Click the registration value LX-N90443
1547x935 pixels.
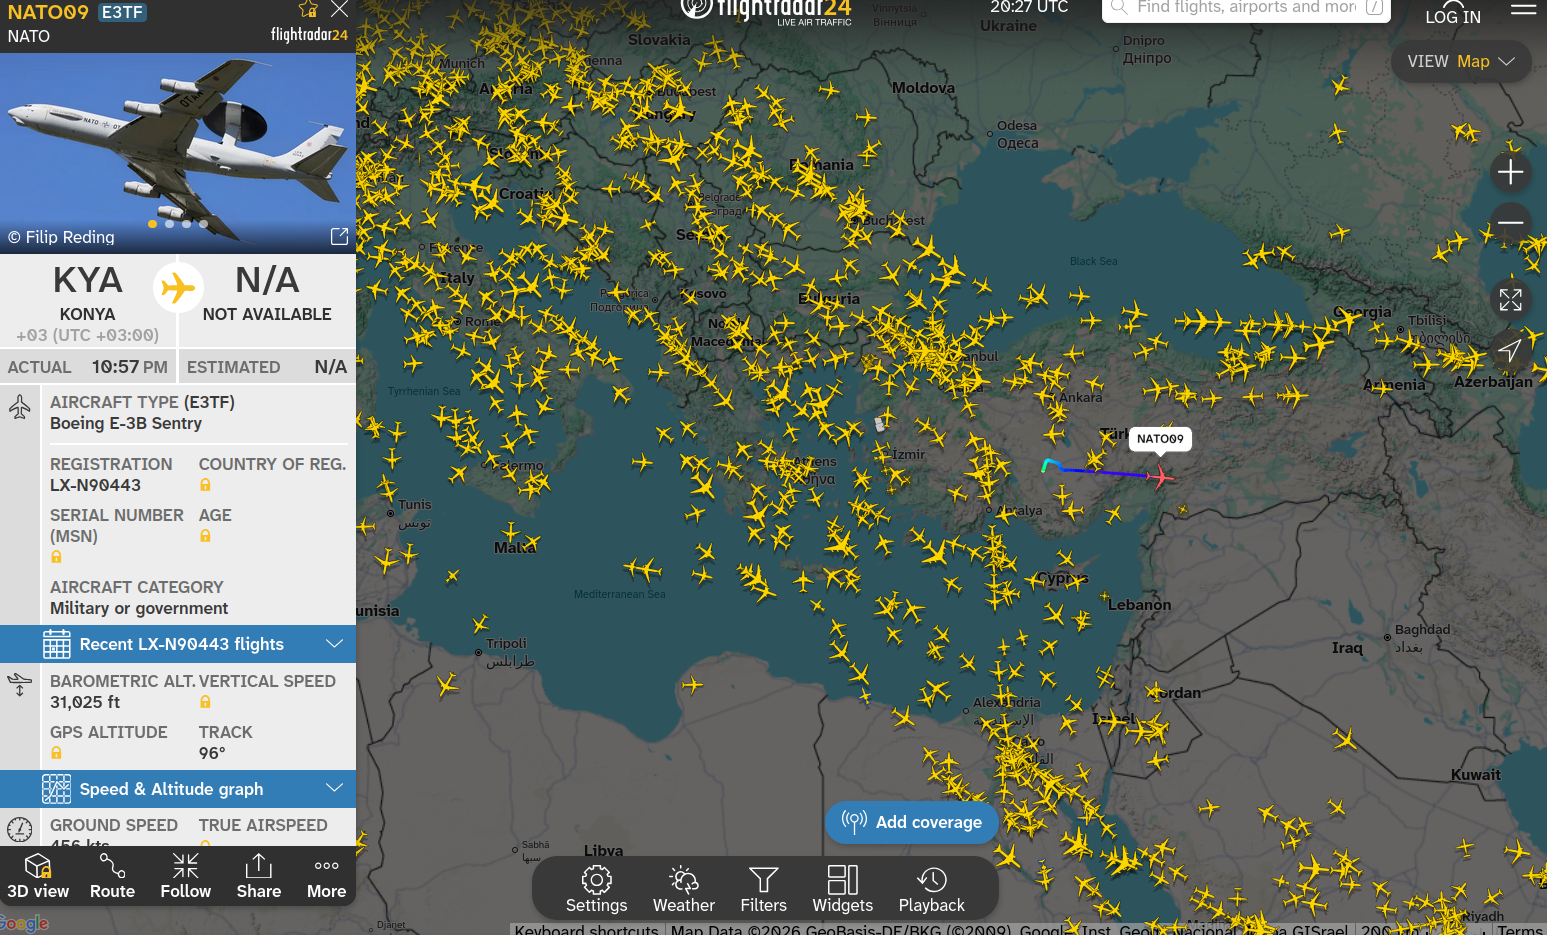pos(96,485)
